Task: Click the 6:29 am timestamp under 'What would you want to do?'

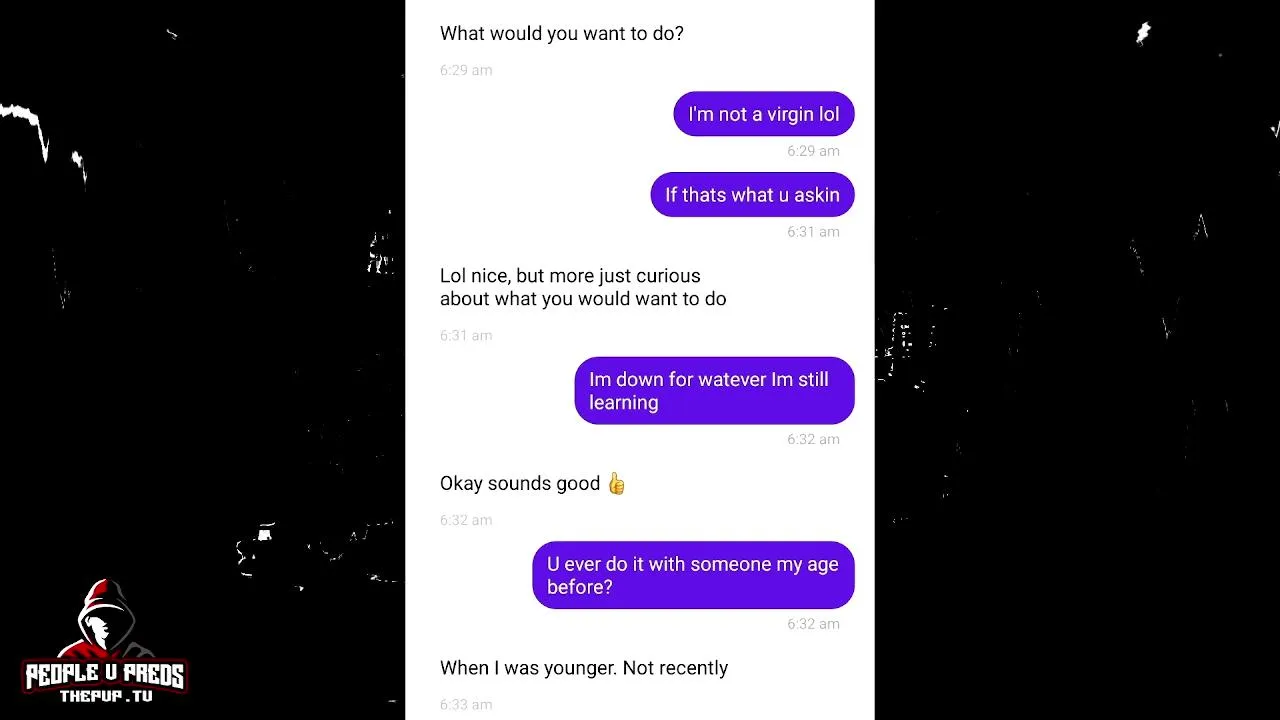Action: point(466,70)
